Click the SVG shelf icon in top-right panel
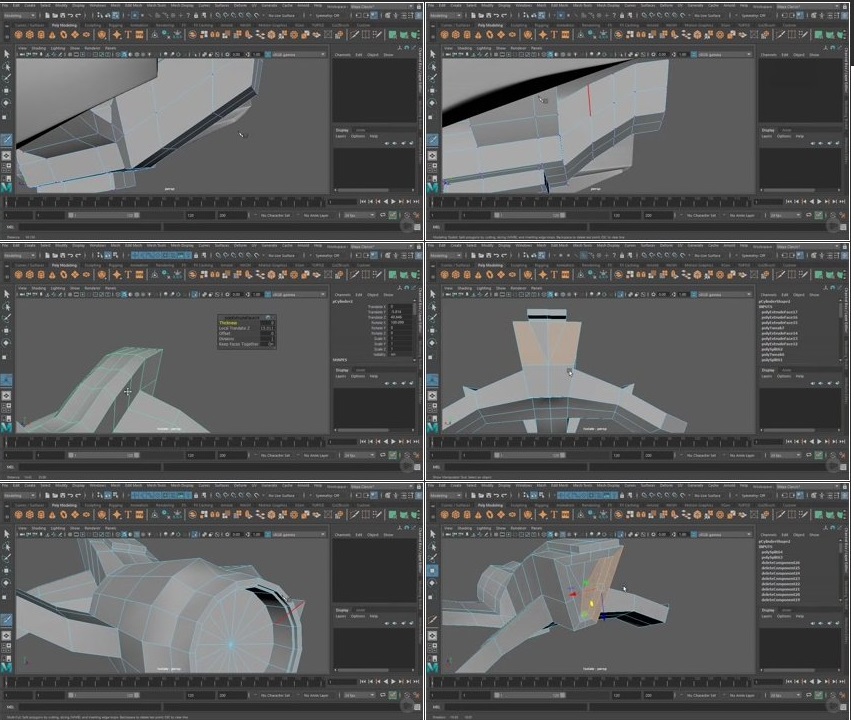Screen dimensions: 854x720 tap(565, 35)
